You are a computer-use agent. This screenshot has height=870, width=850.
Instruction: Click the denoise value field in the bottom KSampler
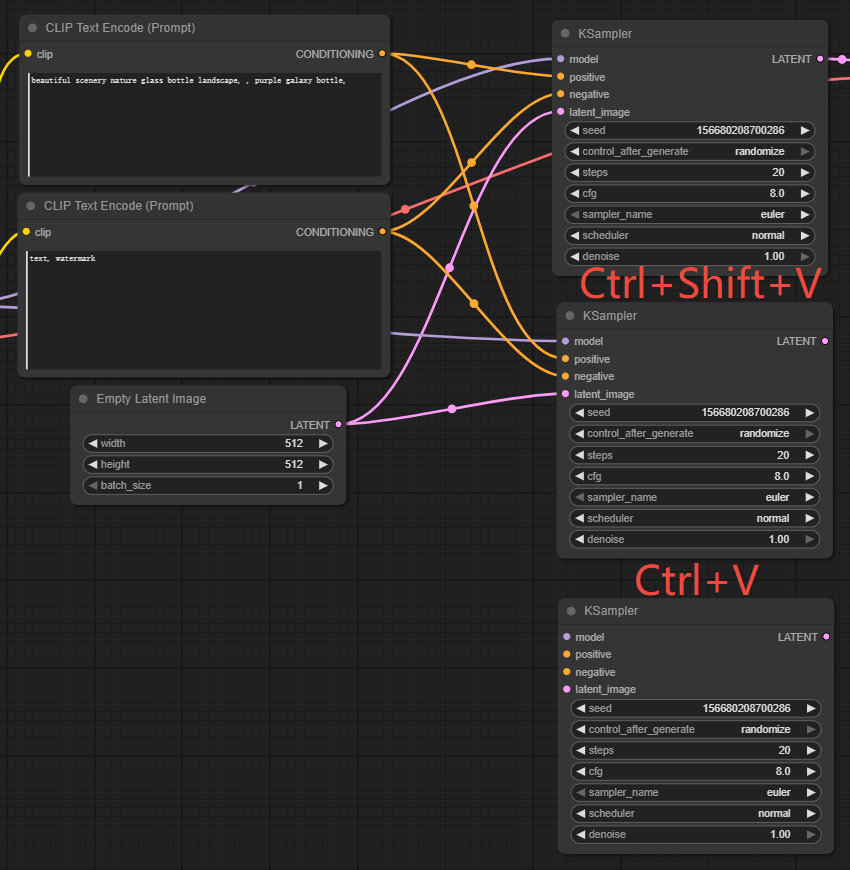[695, 834]
